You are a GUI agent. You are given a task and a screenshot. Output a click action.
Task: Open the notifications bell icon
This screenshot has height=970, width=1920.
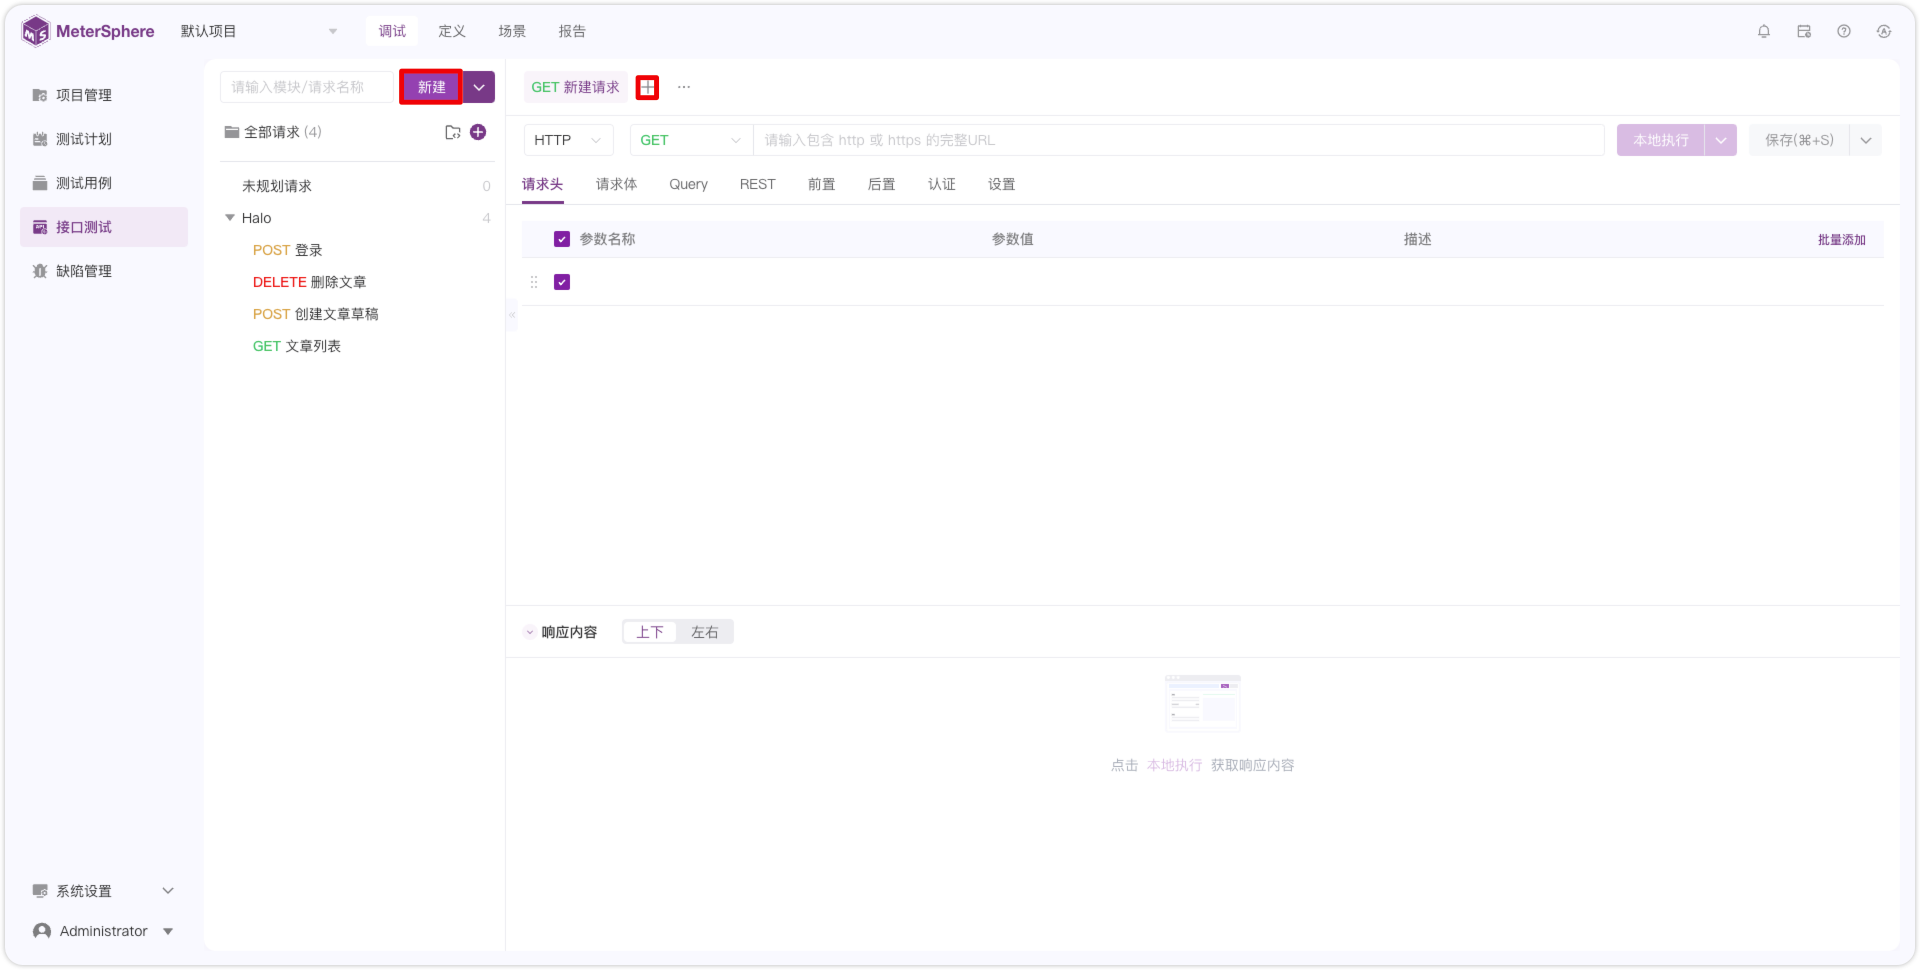pos(1764,31)
